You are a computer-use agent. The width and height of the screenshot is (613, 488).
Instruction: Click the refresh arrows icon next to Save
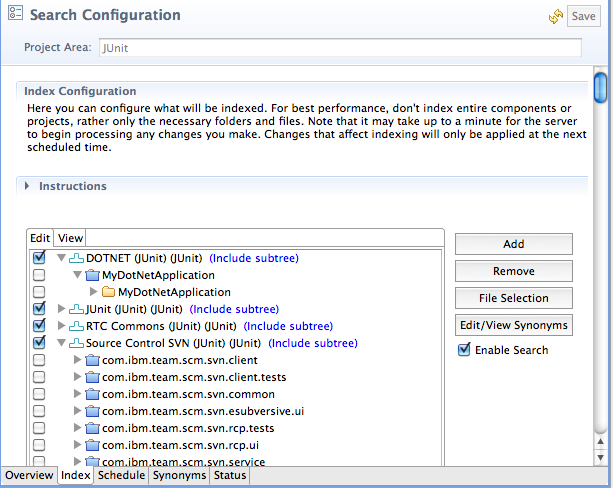click(x=556, y=16)
